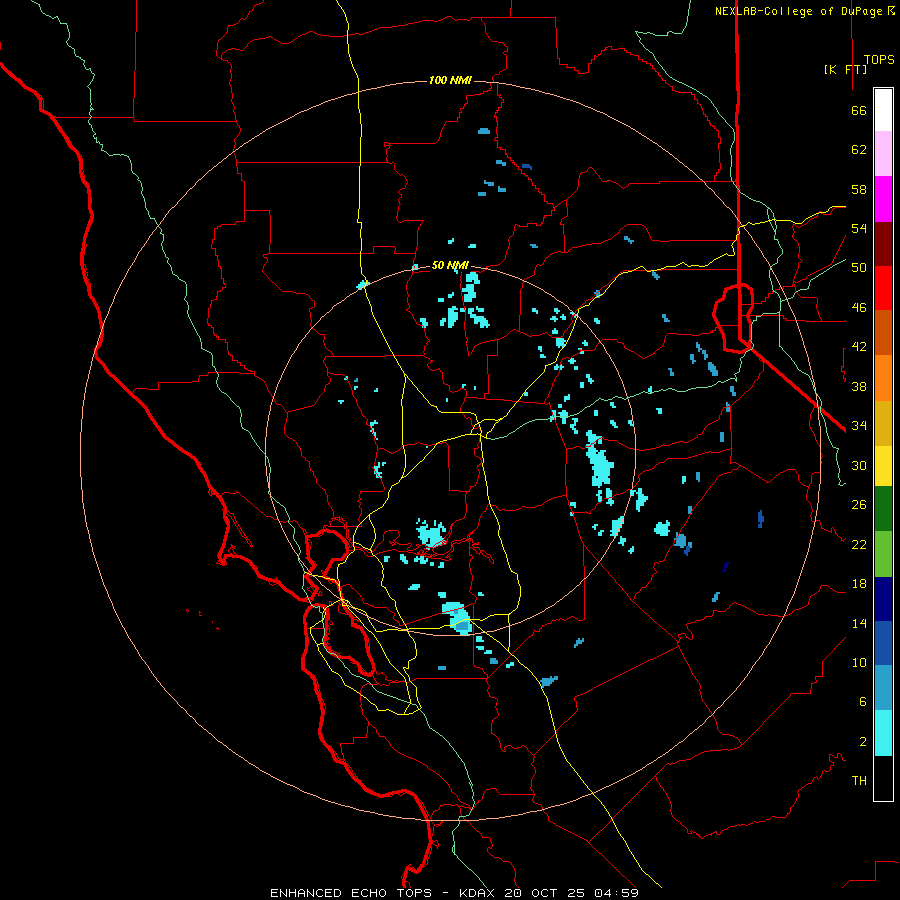Click the '50 NMI' range ring label
Image resolution: width=900 pixels, height=900 pixels.
tap(450, 265)
